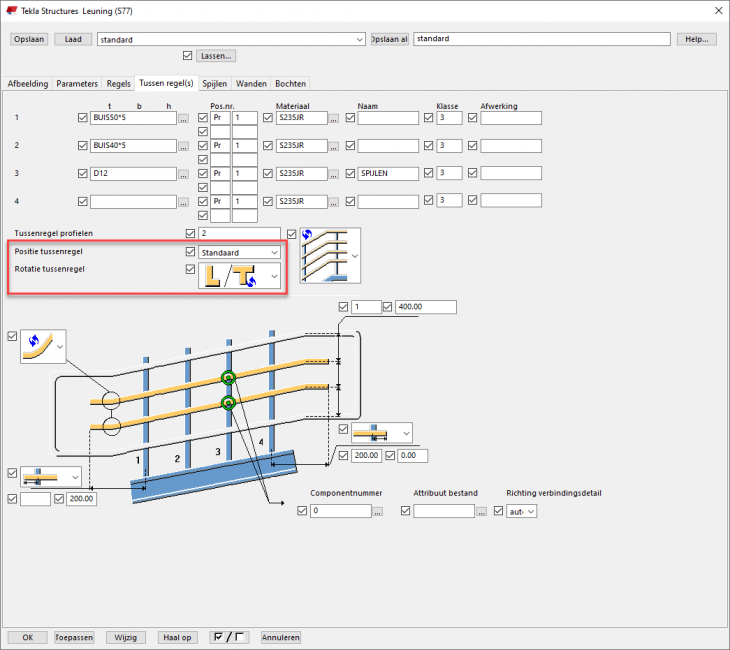Viewport: 730px width, 650px height.
Task: Open the Parameters tab
Action: point(77,84)
